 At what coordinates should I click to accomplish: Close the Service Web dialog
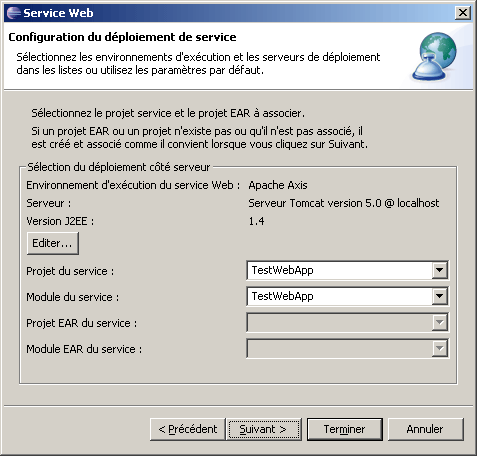click(463, 13)
